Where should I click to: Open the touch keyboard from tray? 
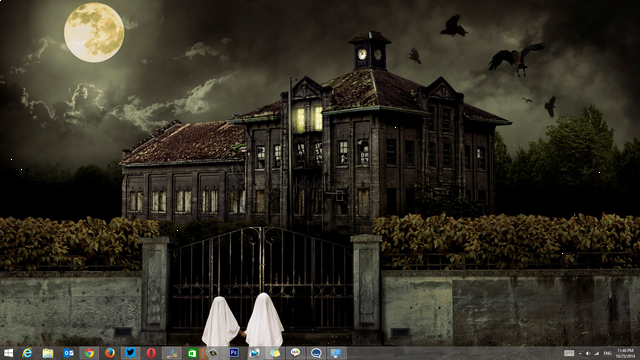[x=569, y=353]
